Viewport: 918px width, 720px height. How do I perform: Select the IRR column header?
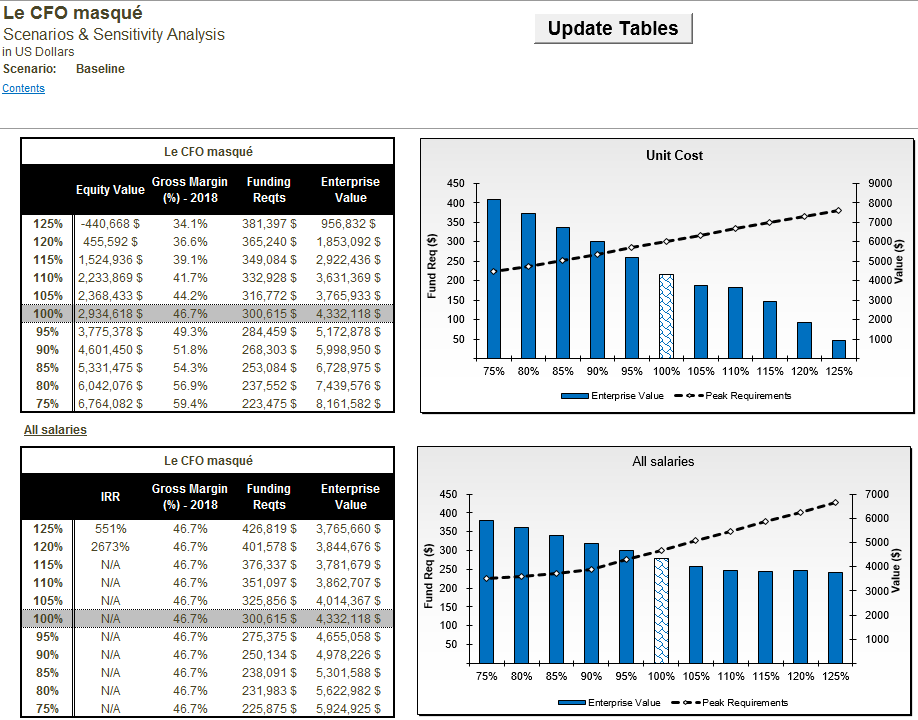pos(110,497)
